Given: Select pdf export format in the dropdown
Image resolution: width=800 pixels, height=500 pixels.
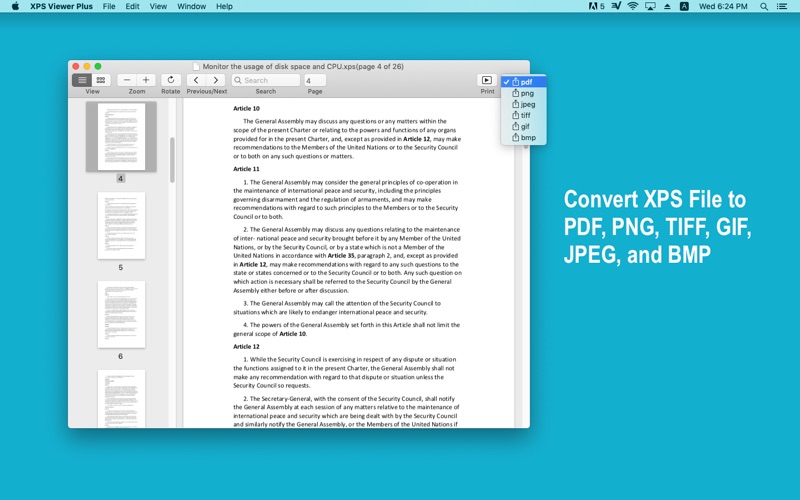Looking at the screenshot, I should pyautogui.click(x=523, y=82).
